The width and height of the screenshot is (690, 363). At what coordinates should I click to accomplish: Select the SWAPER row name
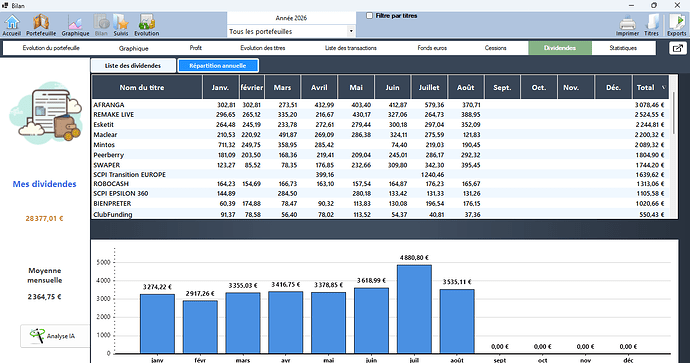coord(106,165)
